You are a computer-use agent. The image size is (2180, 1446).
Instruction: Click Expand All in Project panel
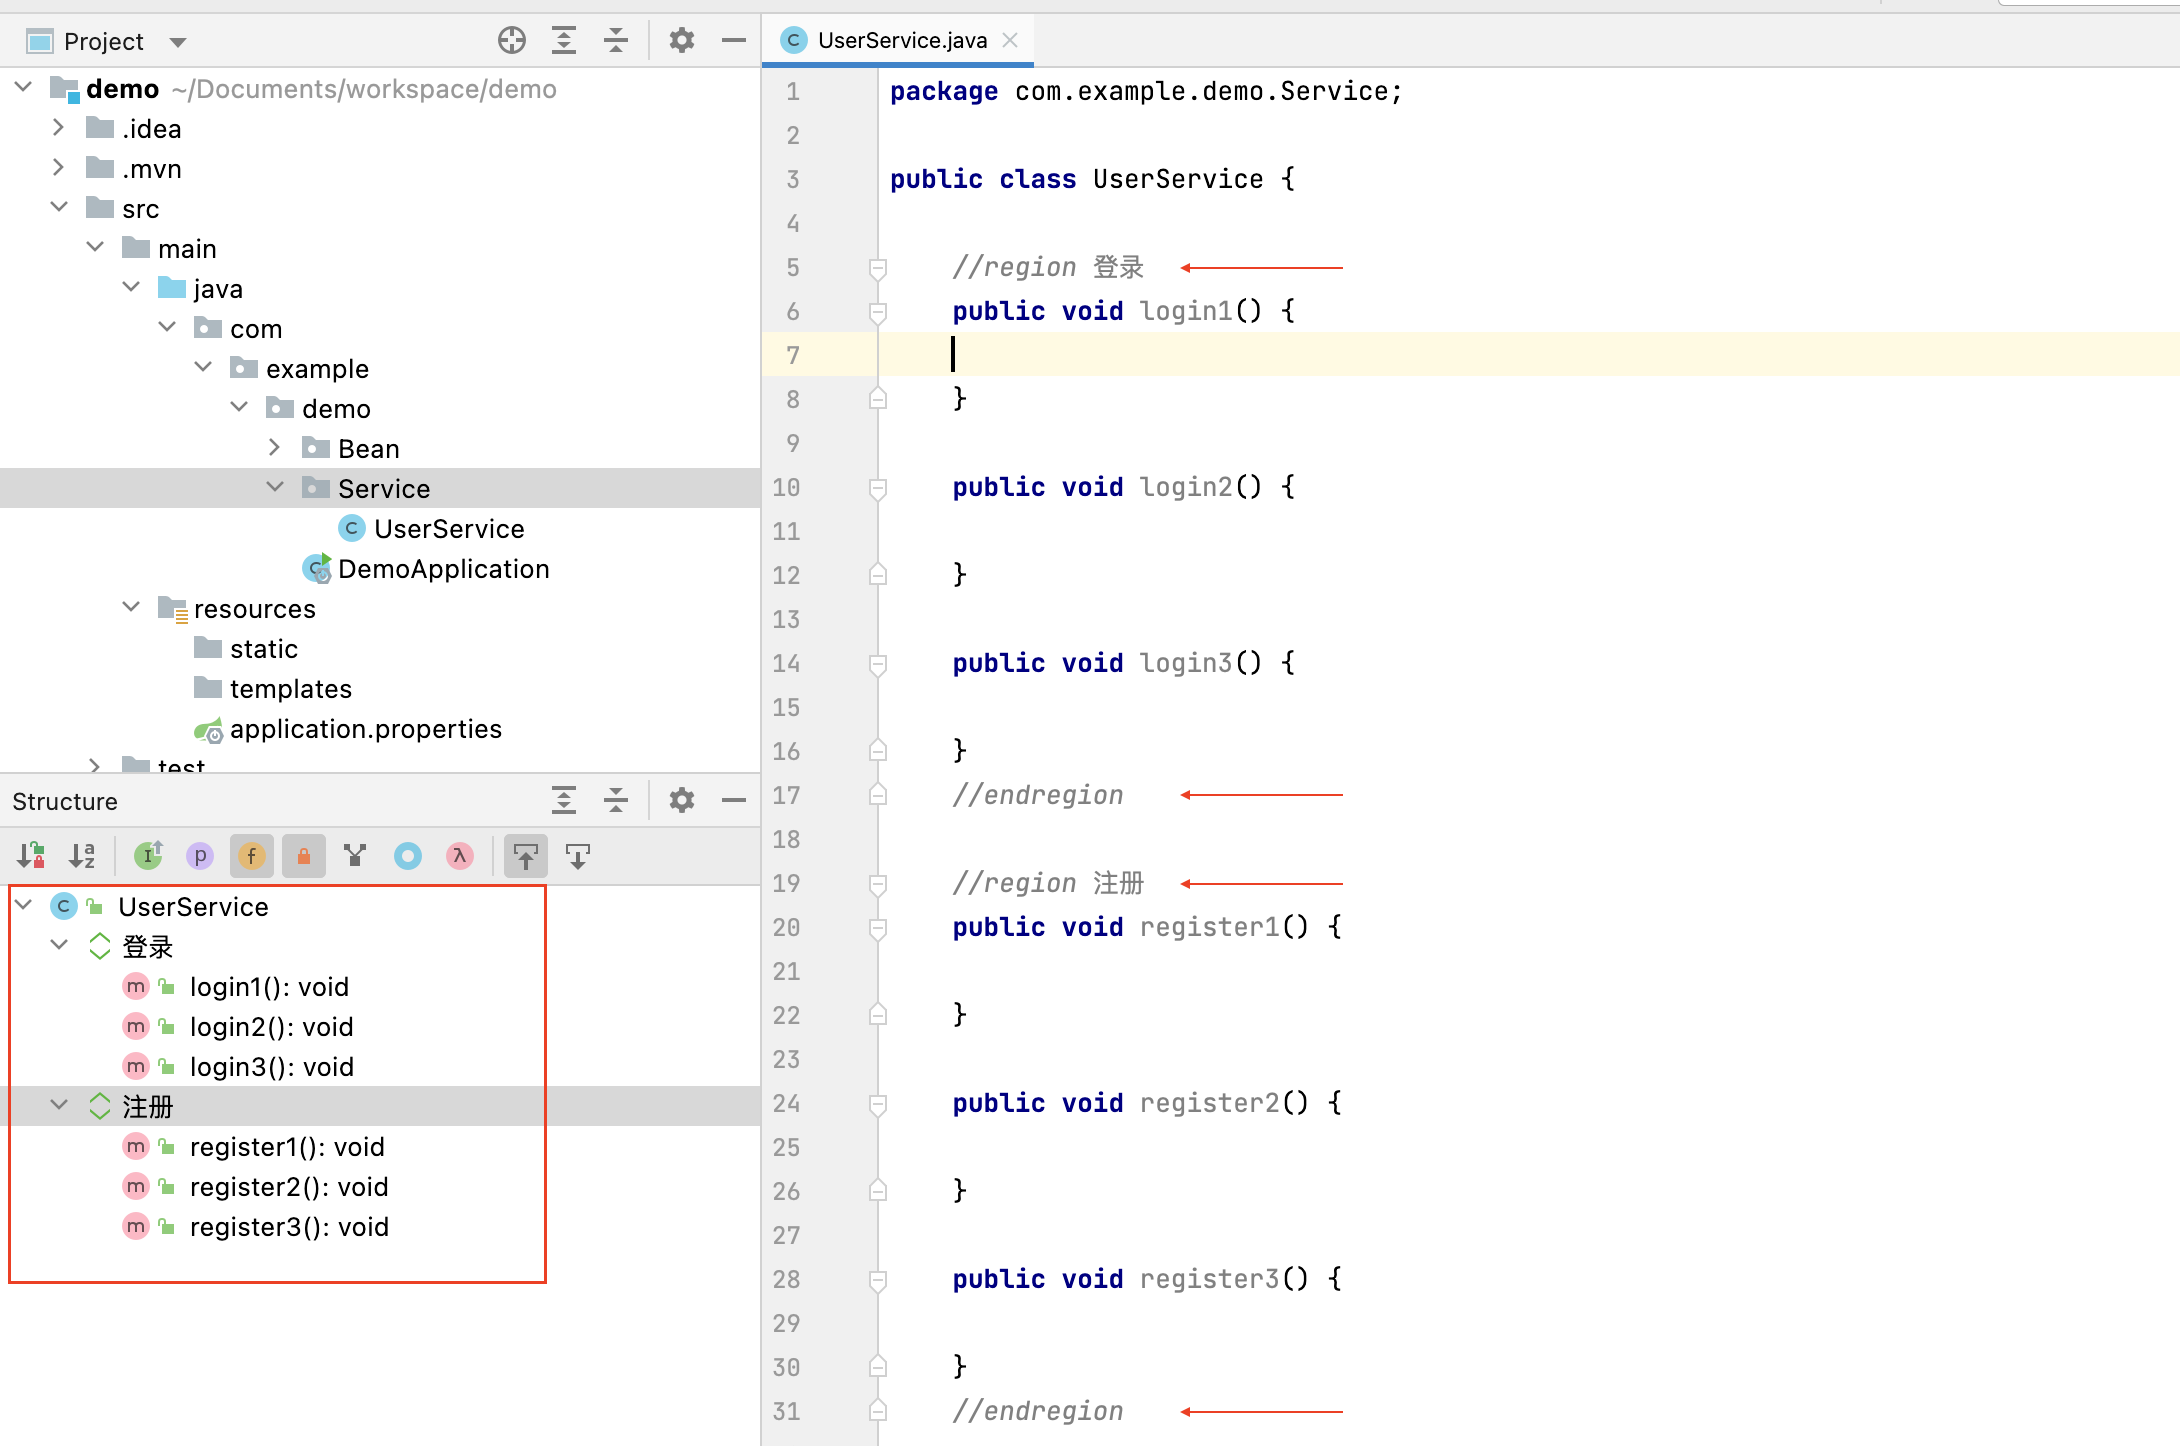(564, 40)
